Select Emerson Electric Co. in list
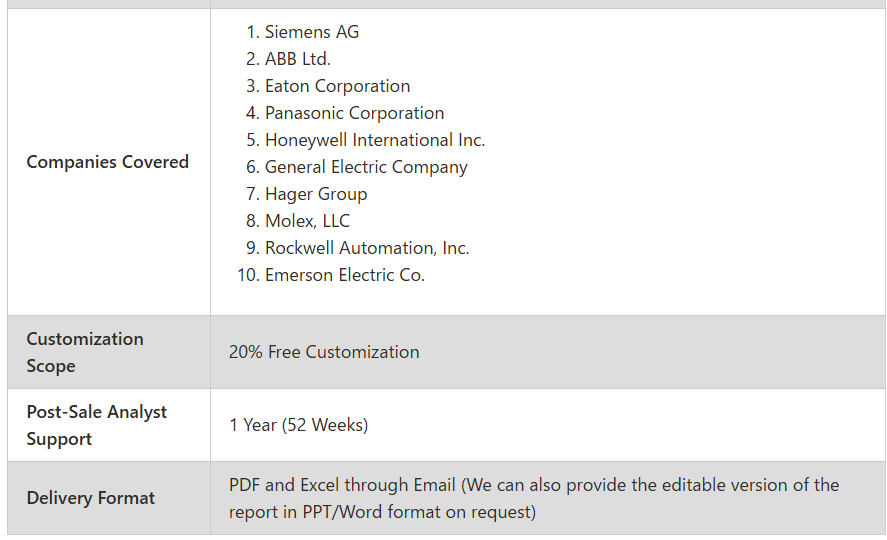 pyautogui.click(x=345, y=275)
